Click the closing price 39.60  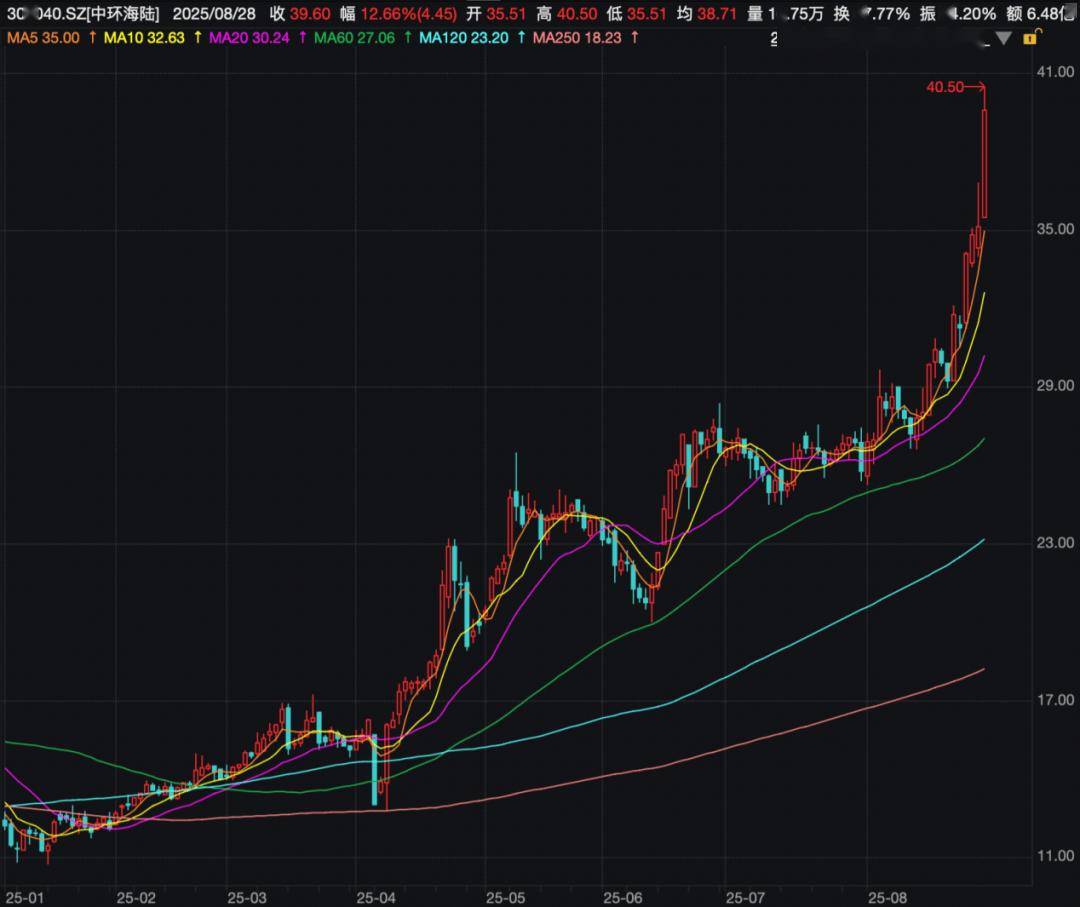[310, 14]
